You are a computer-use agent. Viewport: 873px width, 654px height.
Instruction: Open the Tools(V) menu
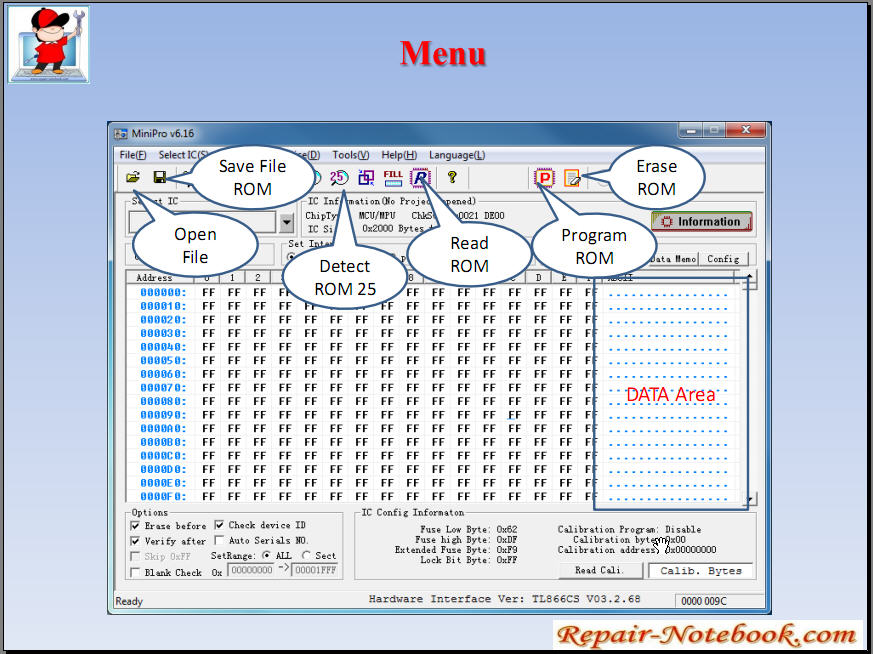click(x=351, y=155)
